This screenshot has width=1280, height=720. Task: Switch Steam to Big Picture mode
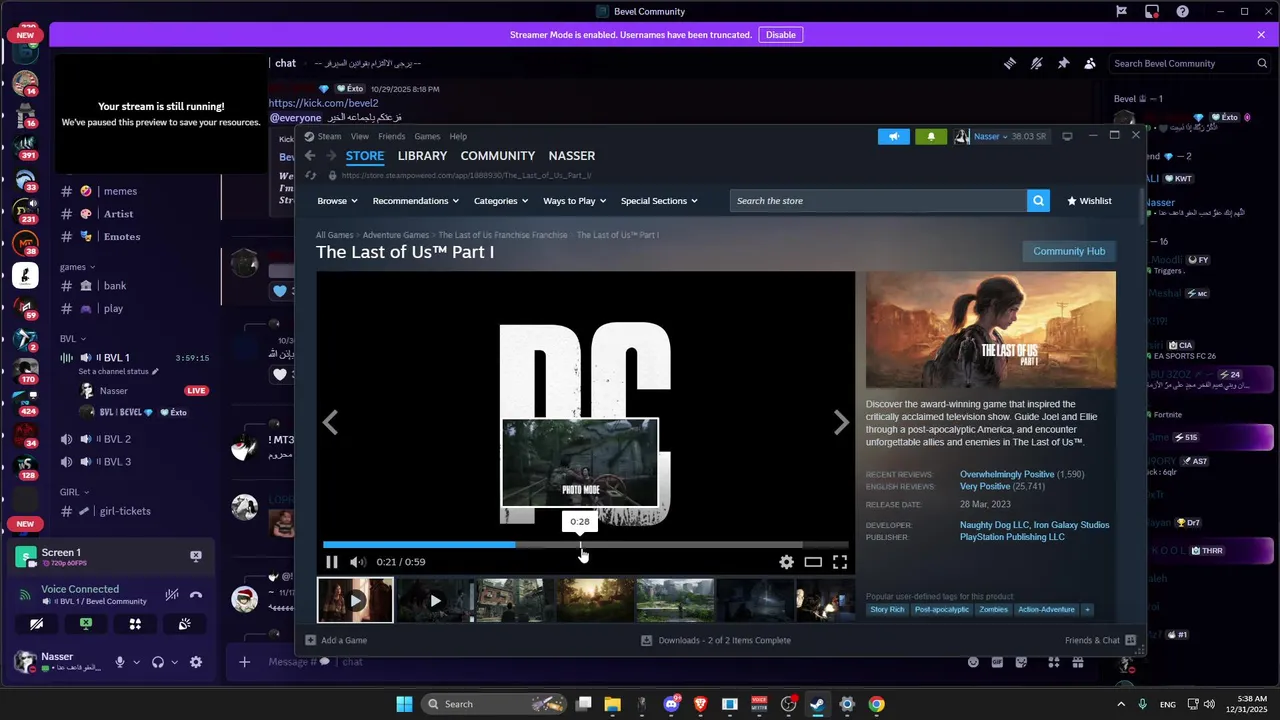[1067, 136]
